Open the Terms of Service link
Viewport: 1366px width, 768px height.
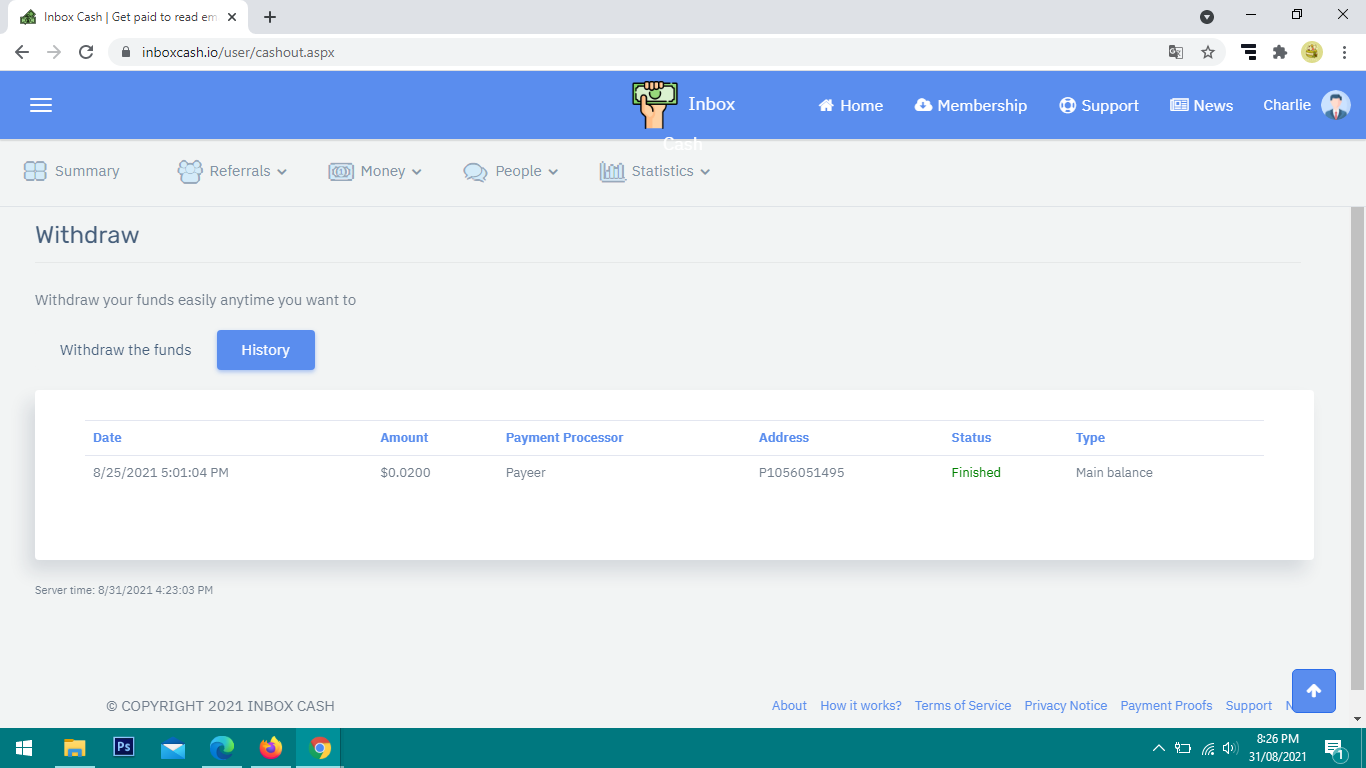(x=963, y=705)
